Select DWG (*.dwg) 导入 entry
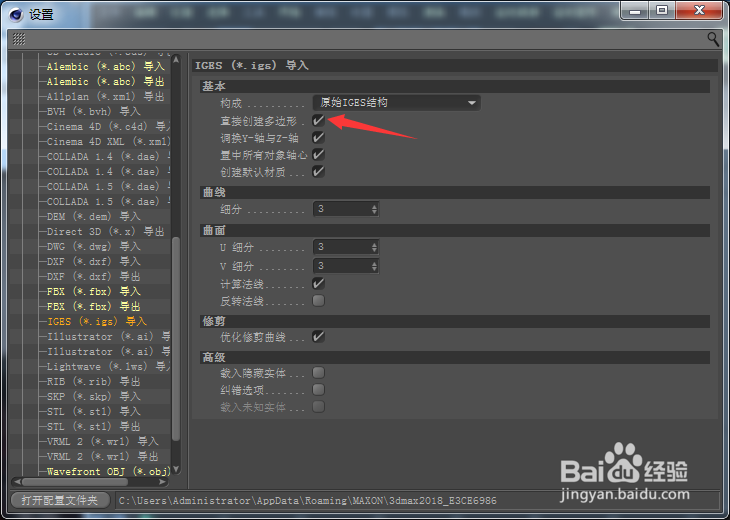 (x=94, y=246)
